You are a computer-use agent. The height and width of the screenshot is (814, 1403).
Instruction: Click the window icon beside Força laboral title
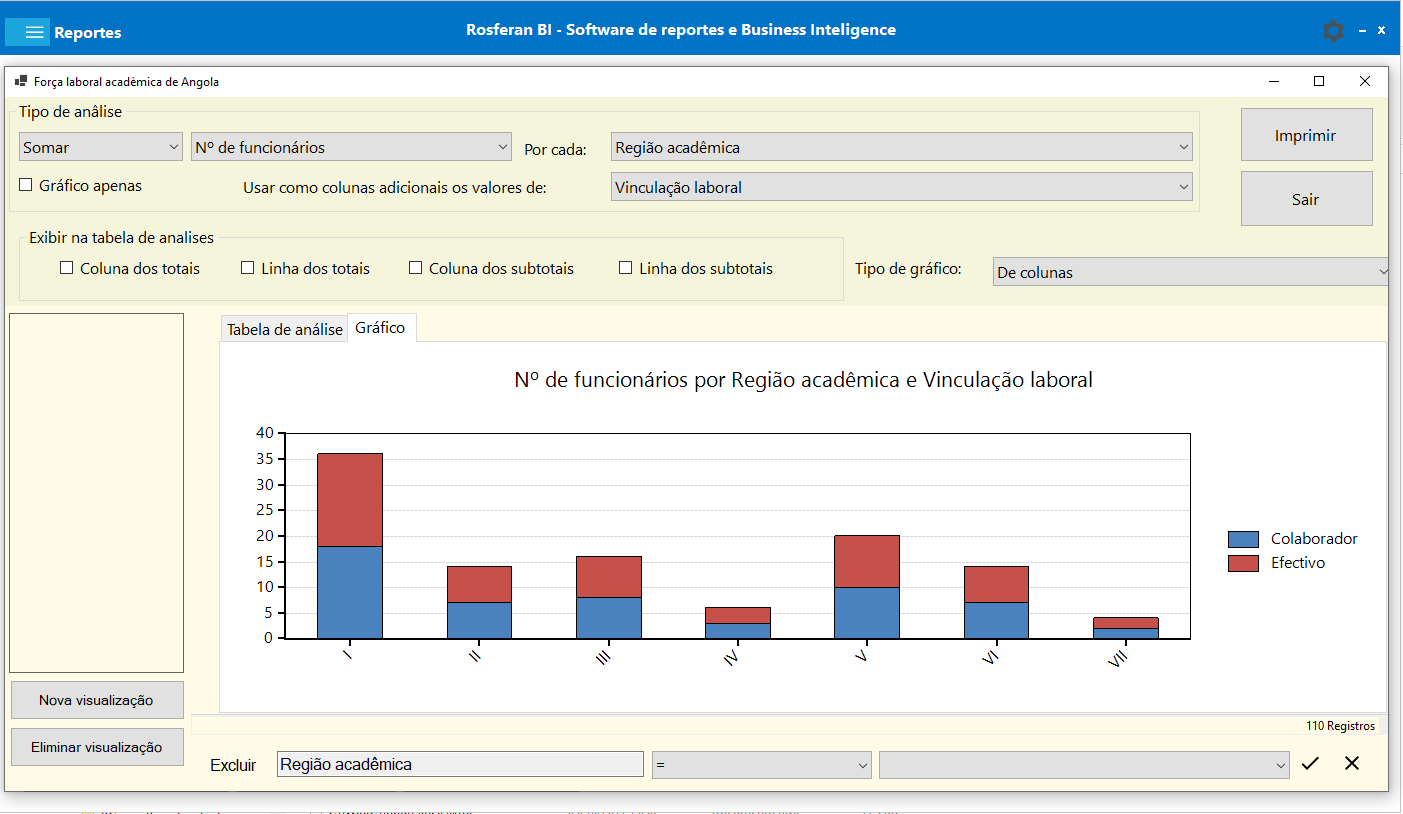20,81
